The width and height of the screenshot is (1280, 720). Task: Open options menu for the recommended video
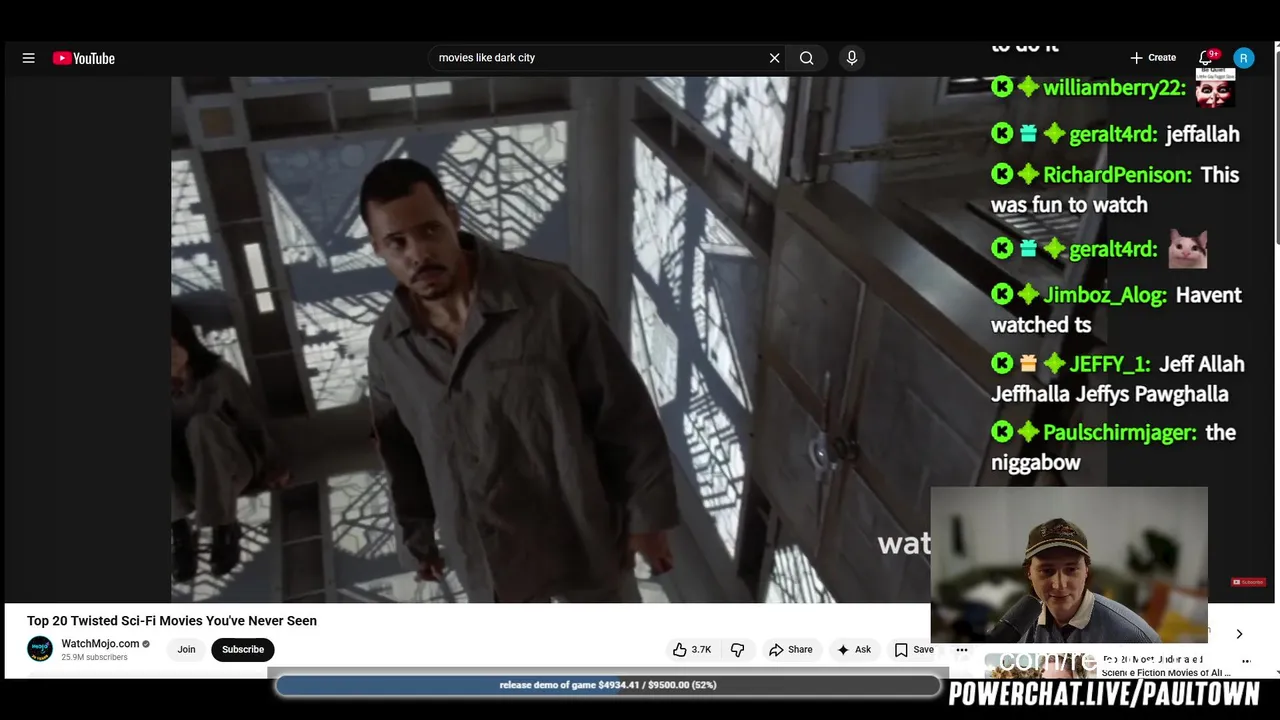point(1246,661)
